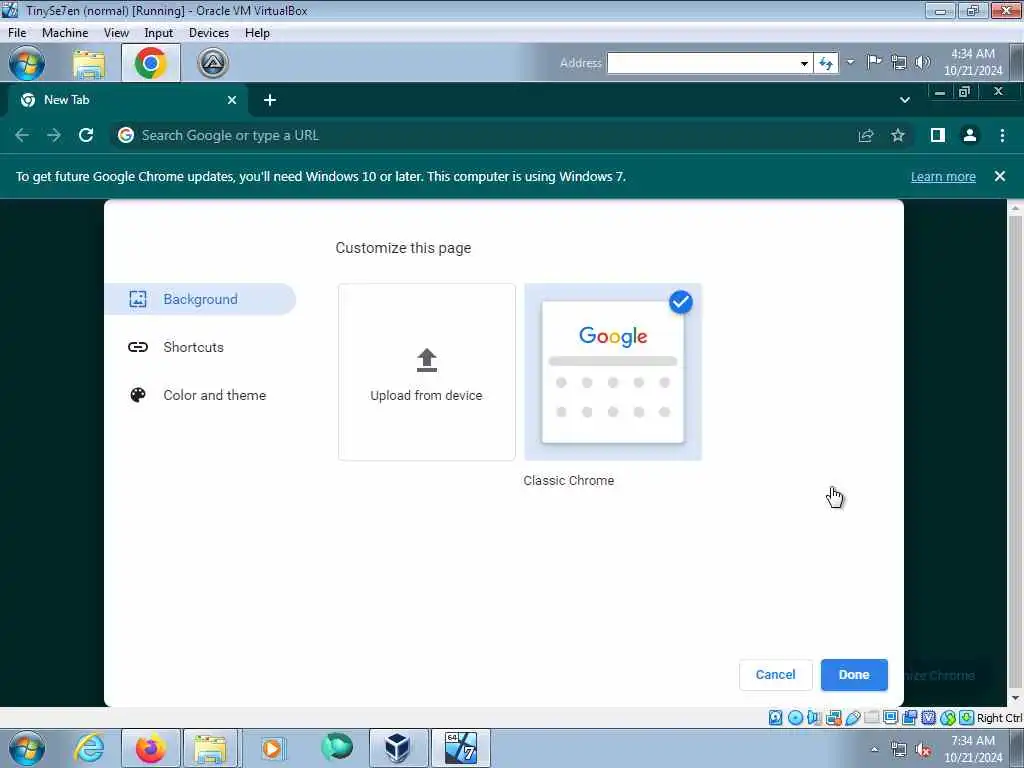Viewport: 1024px width, 768px height.
Task: Click the Cancel button
Action: coord(775,675)
